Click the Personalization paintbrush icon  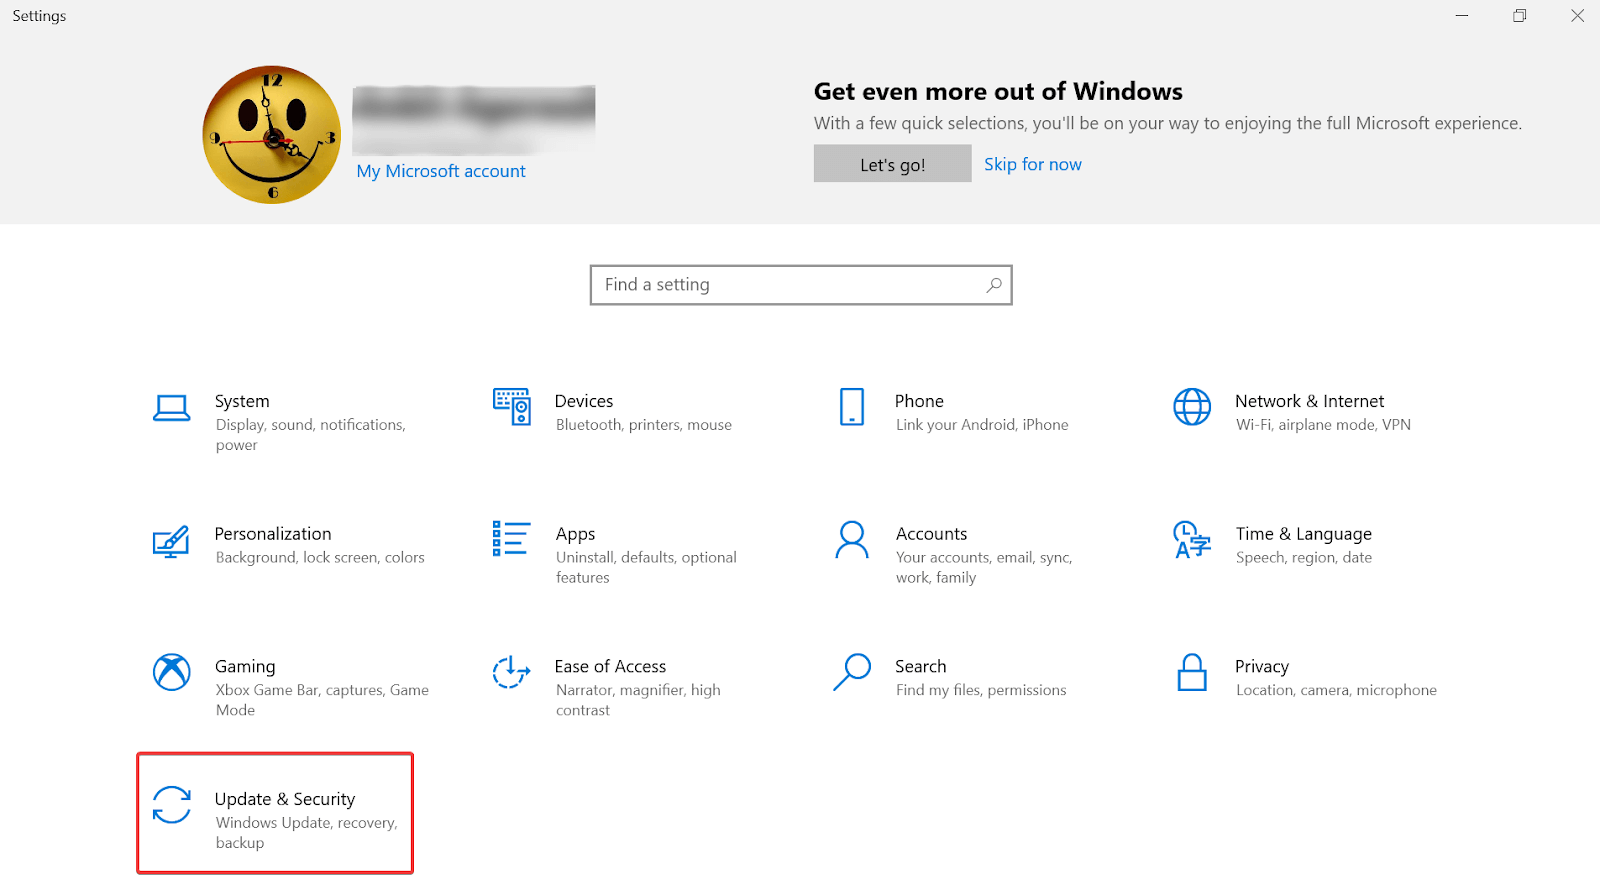click(171, 541)
